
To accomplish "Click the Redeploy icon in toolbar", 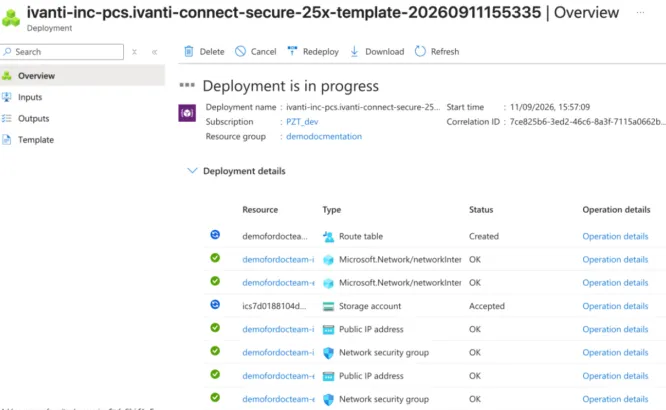I will (292, 51).
